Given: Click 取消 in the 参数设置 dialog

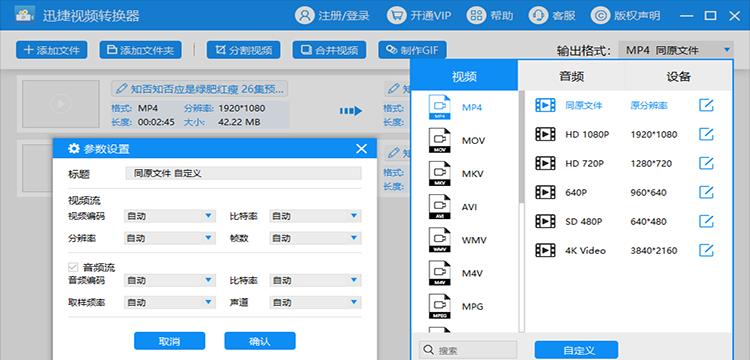Looking at the screenshot, I should [169, 341].
